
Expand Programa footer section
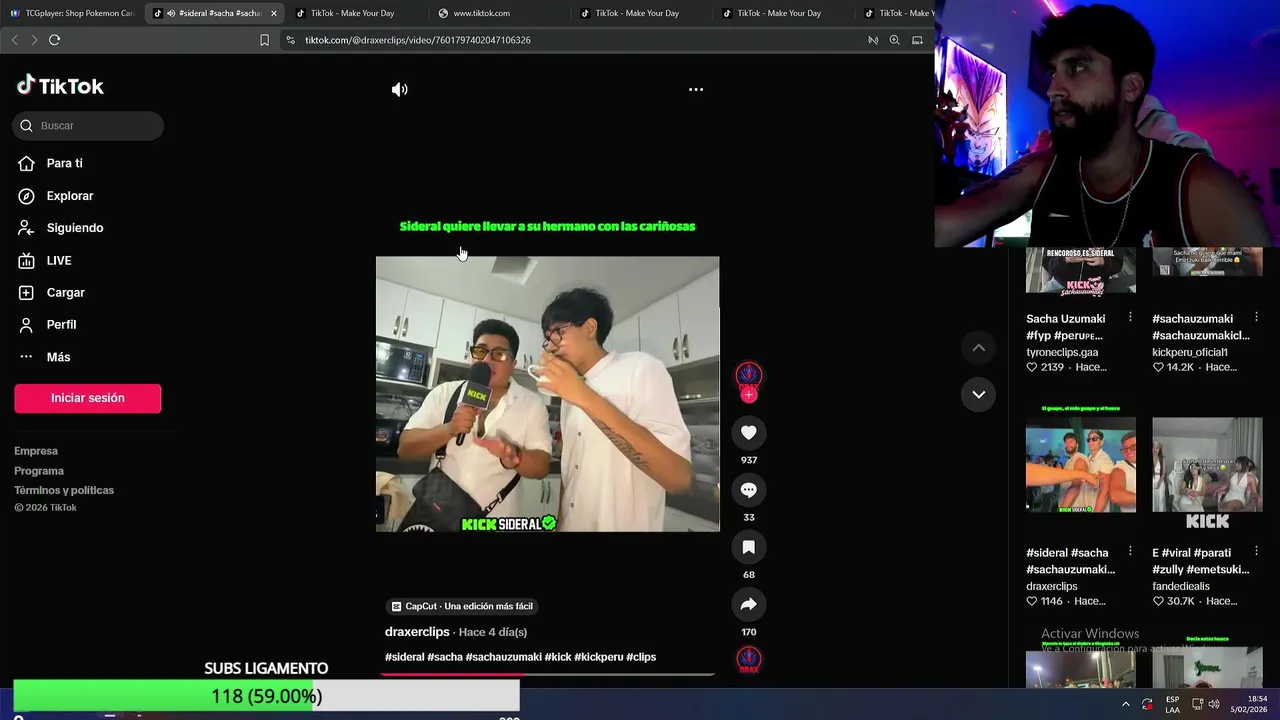39,471
